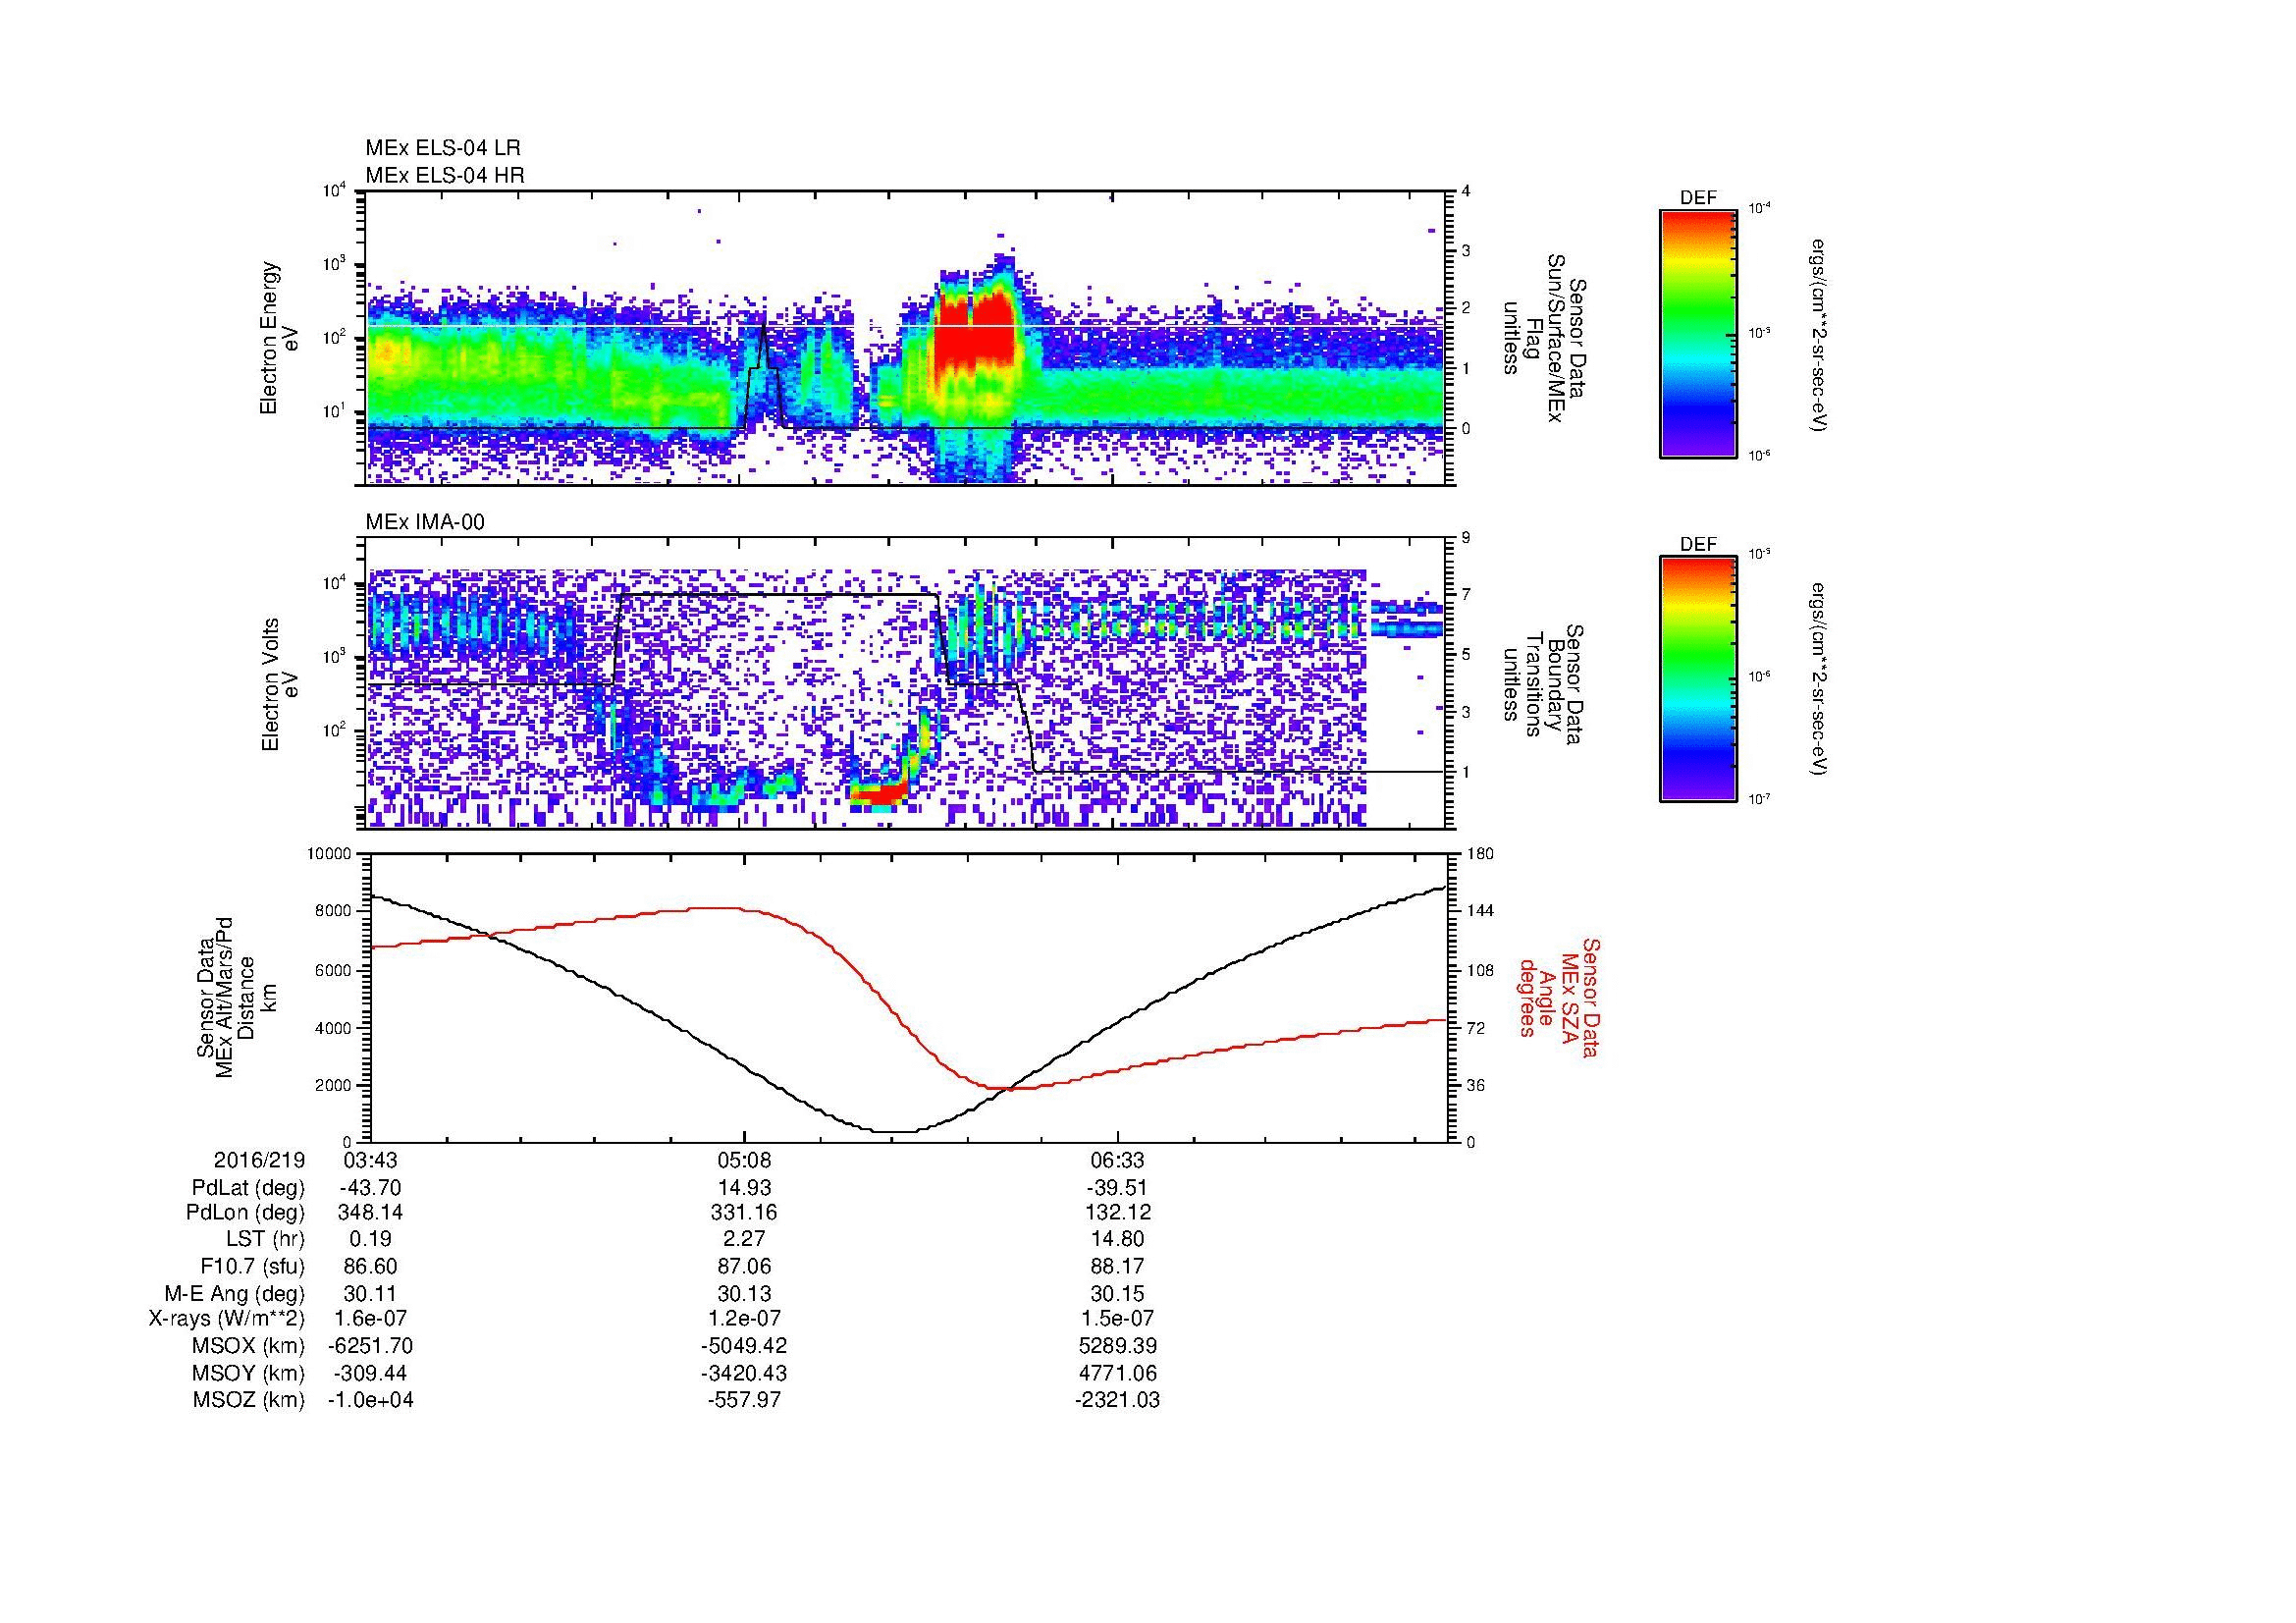Click the lower DEF color scale bar
This screenshot has height=1623, width=2296.
click(1698, 680)
